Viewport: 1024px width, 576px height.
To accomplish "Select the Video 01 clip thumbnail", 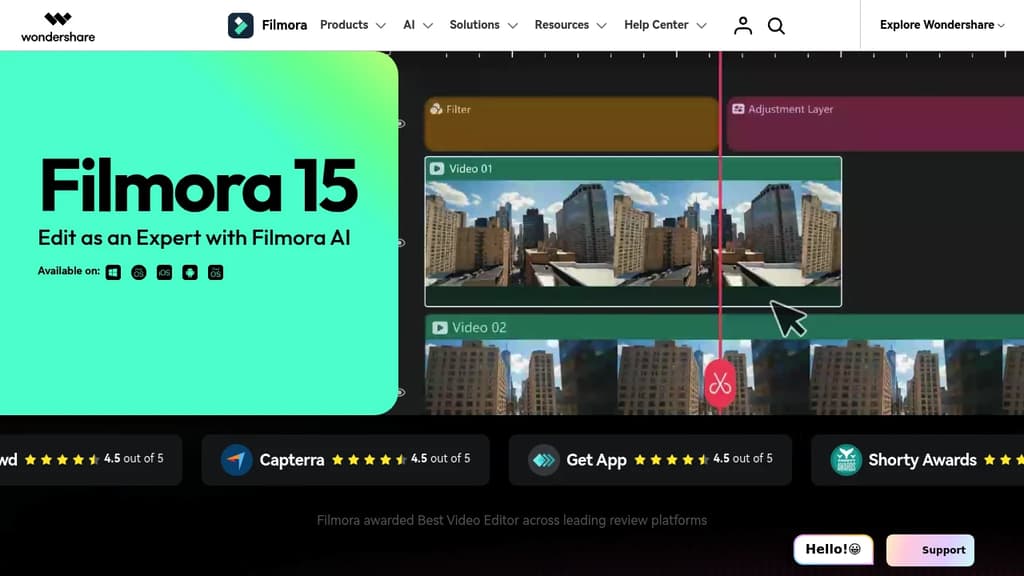I will coord(633,232).
